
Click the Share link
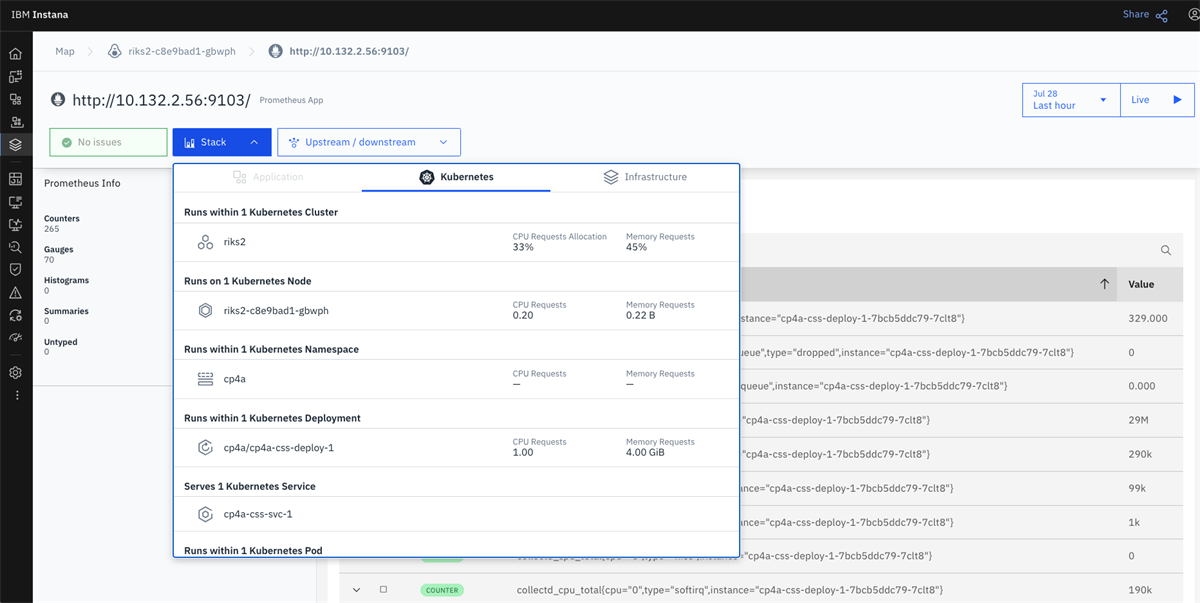[1135, 14]
